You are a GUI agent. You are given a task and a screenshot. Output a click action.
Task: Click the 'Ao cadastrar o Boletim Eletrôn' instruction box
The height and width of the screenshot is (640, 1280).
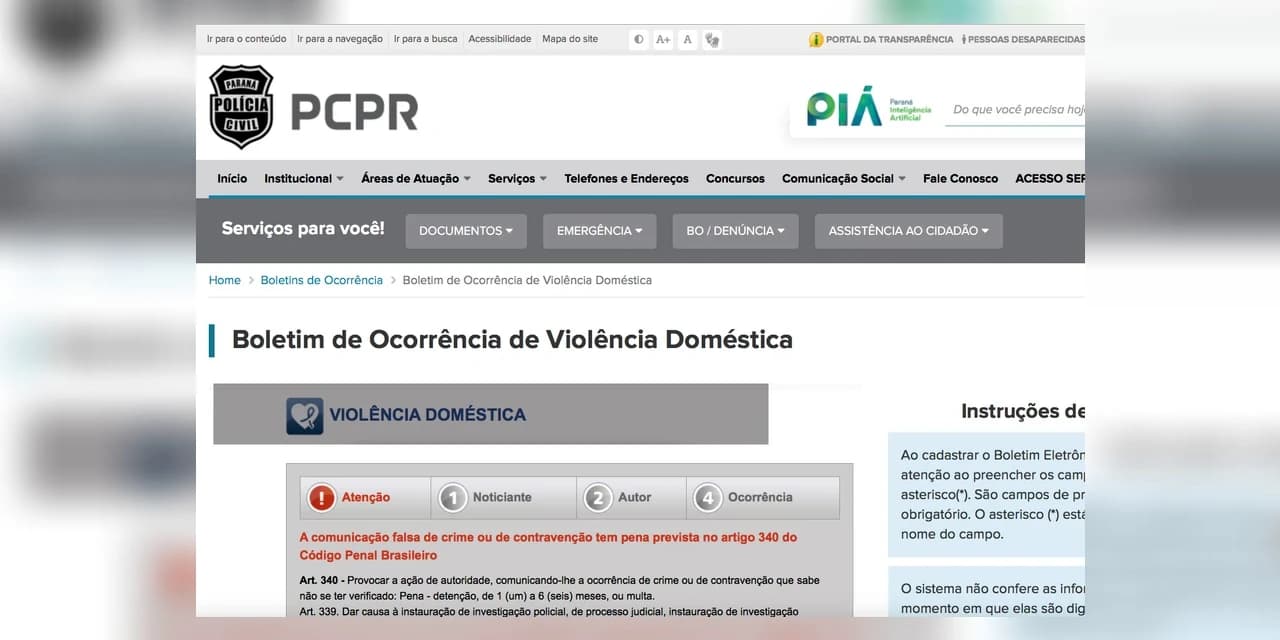987,495
